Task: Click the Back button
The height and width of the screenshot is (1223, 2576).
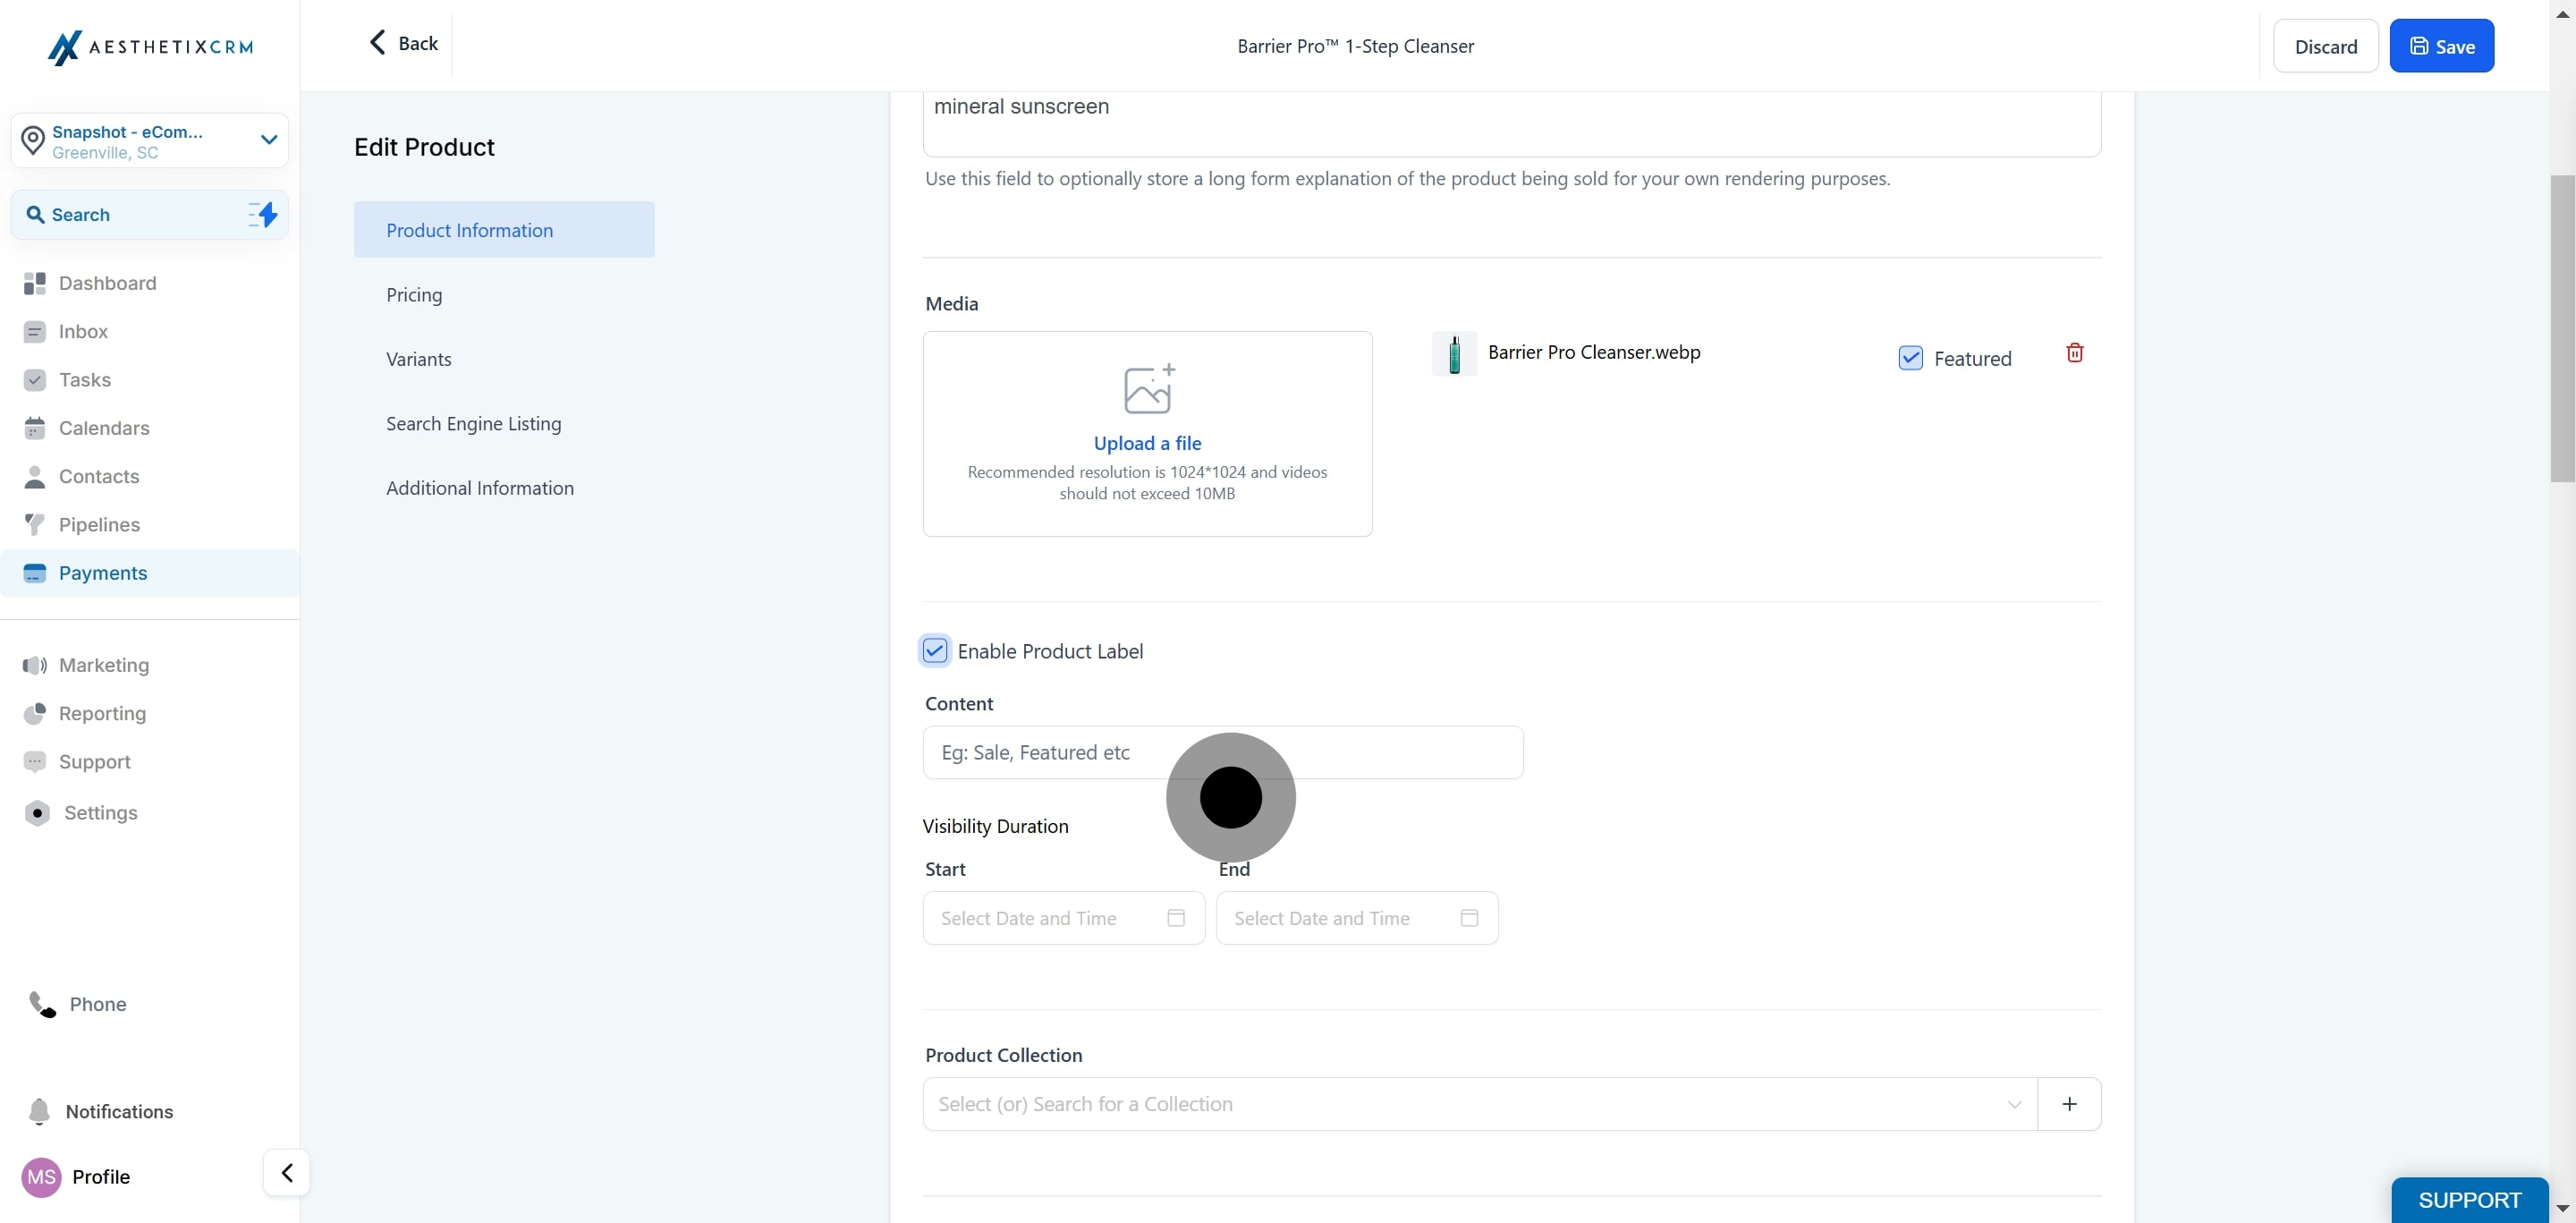Action: pyautogui.click(x=404, y=43)
